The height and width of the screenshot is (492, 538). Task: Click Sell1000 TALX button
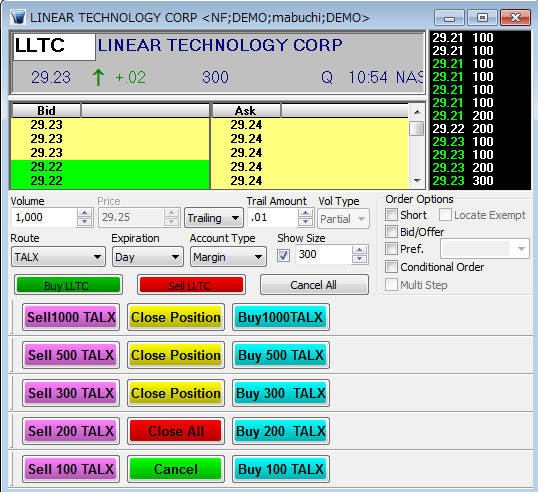coord(71,317)
